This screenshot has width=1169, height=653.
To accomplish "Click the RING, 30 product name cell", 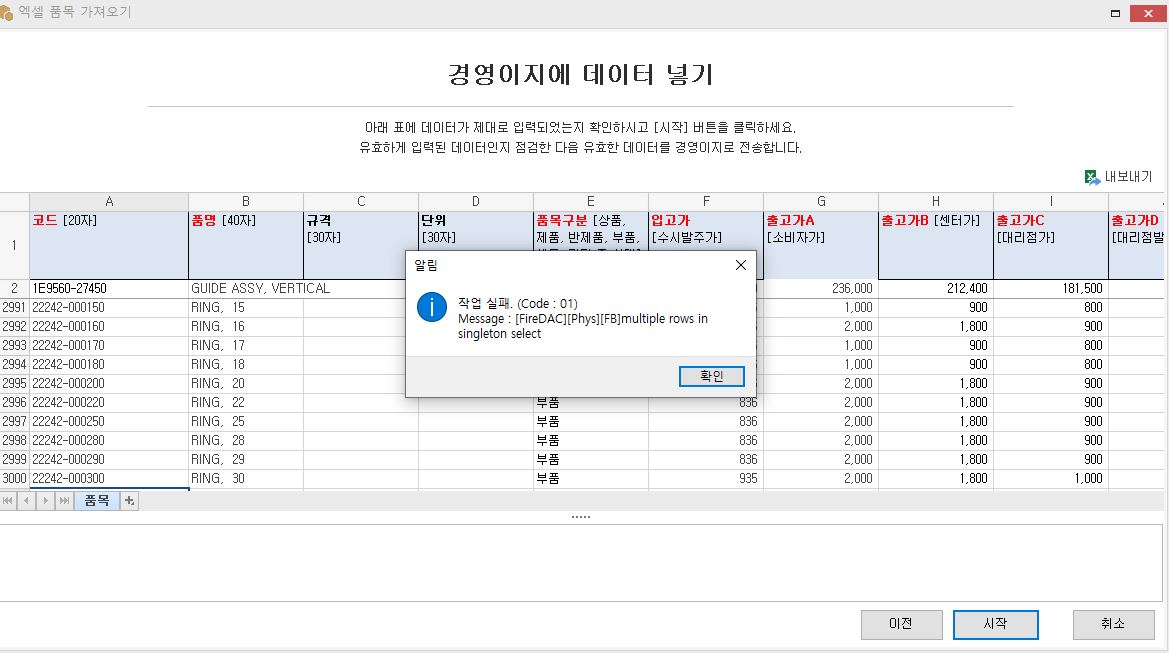I will [245, 478].
